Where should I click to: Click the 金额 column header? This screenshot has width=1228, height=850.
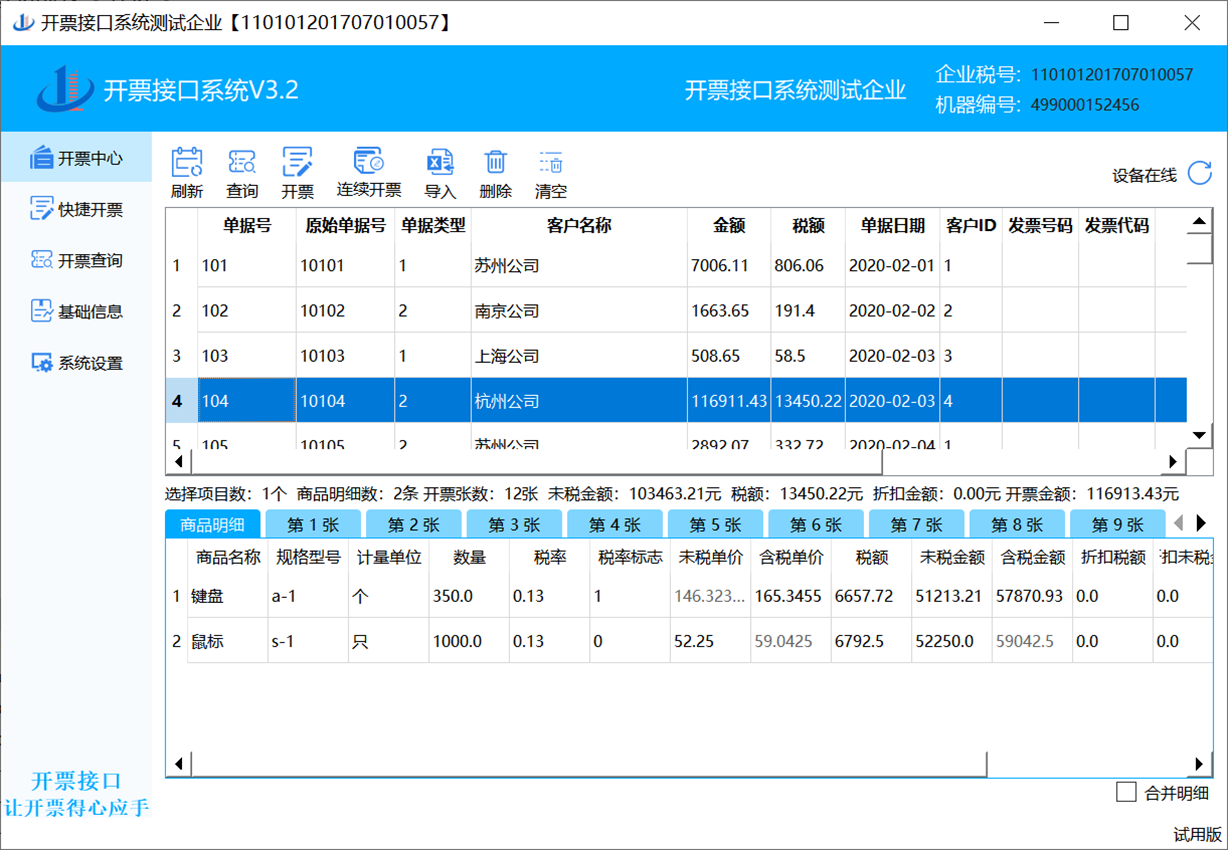728,226
